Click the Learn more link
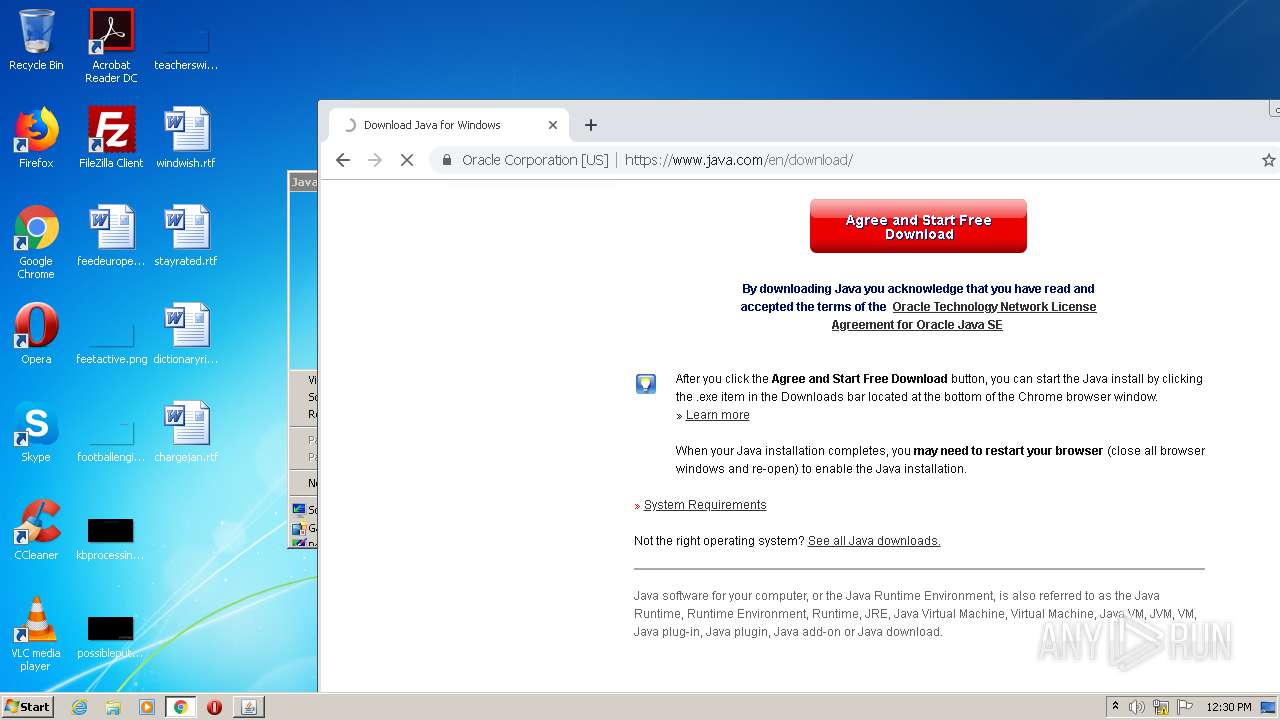Screen dimensions: 1280x720 pos(717,415)
